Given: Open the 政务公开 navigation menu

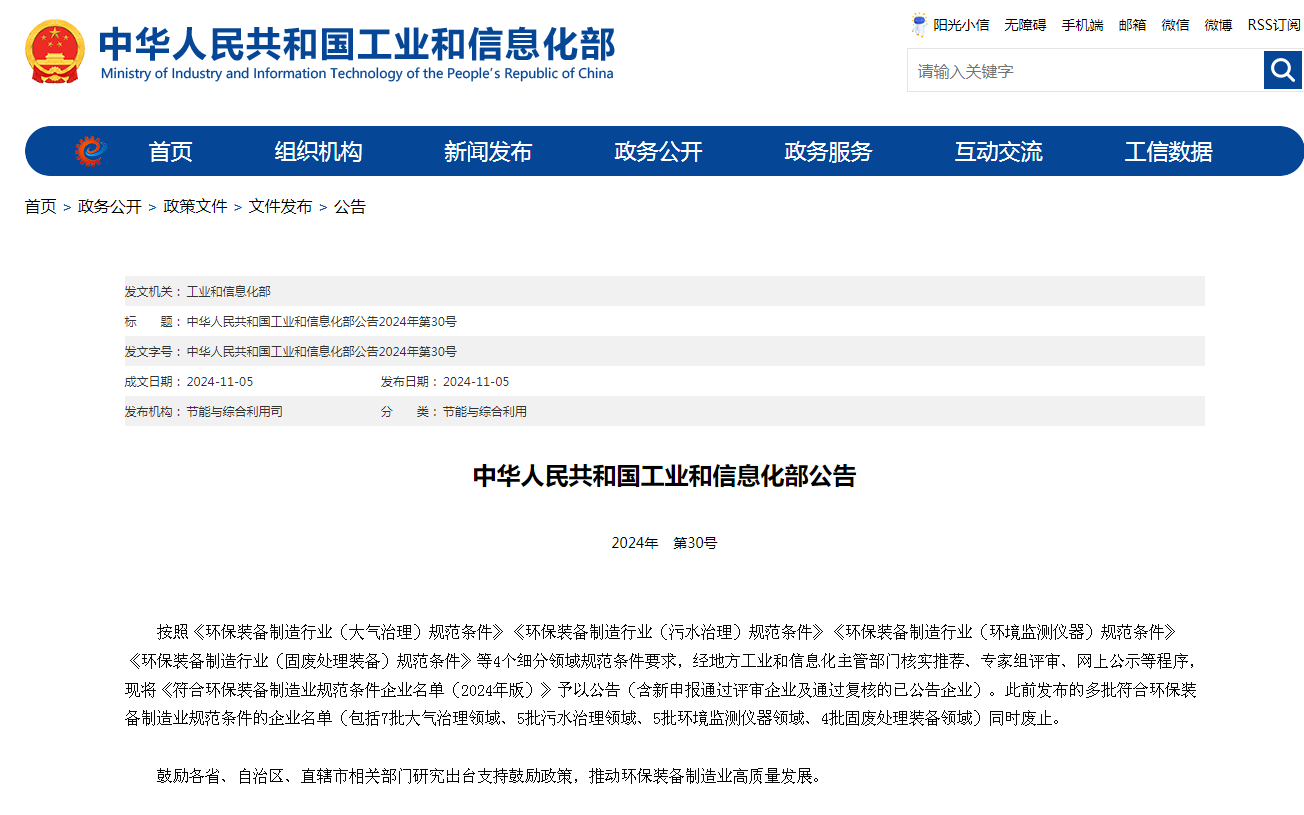Looking at the screenshot, I should pyautogui.click(x=658, y=151).
